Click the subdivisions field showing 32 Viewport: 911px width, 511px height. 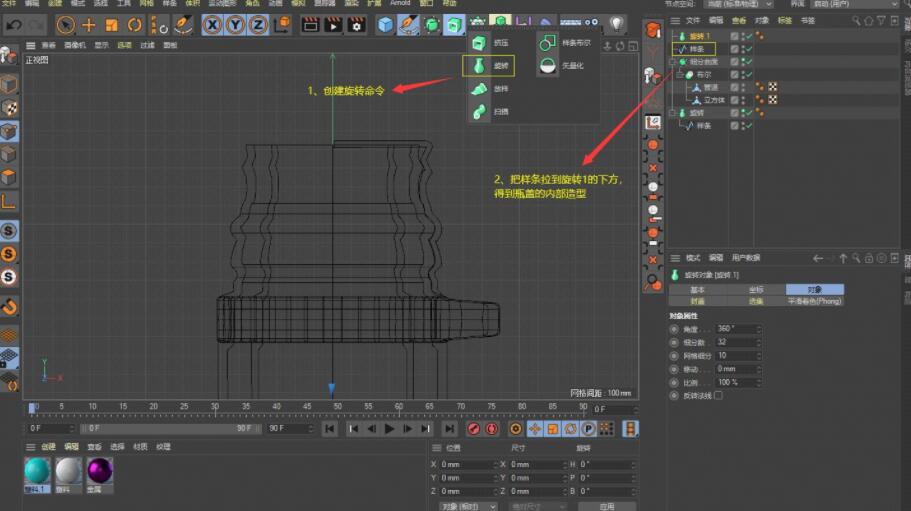736,342
